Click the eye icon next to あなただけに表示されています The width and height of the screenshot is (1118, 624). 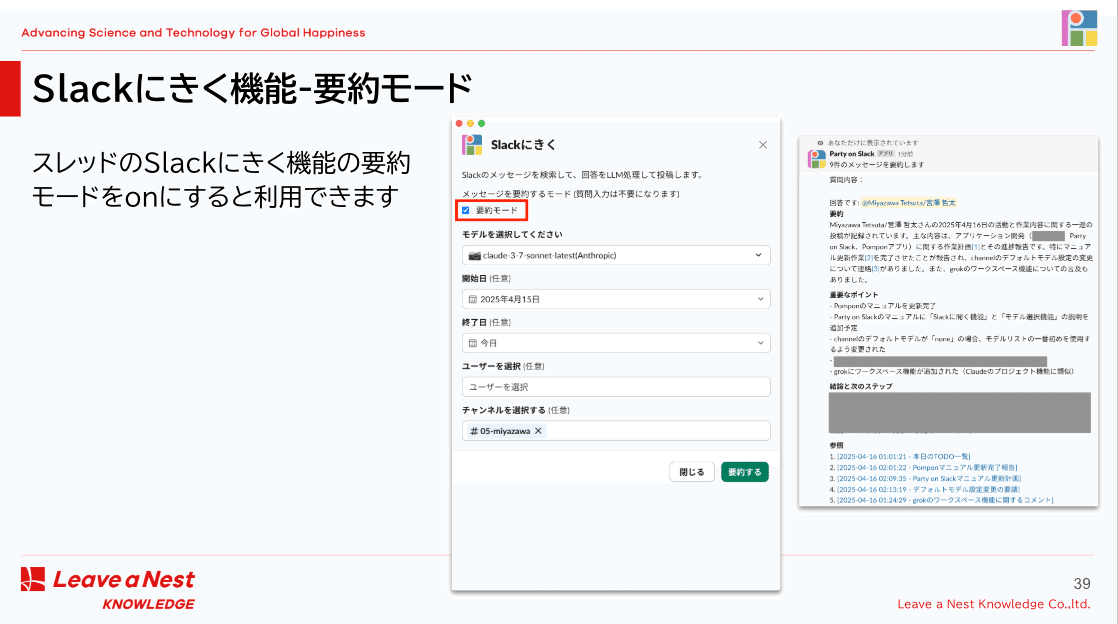[820, 143]
